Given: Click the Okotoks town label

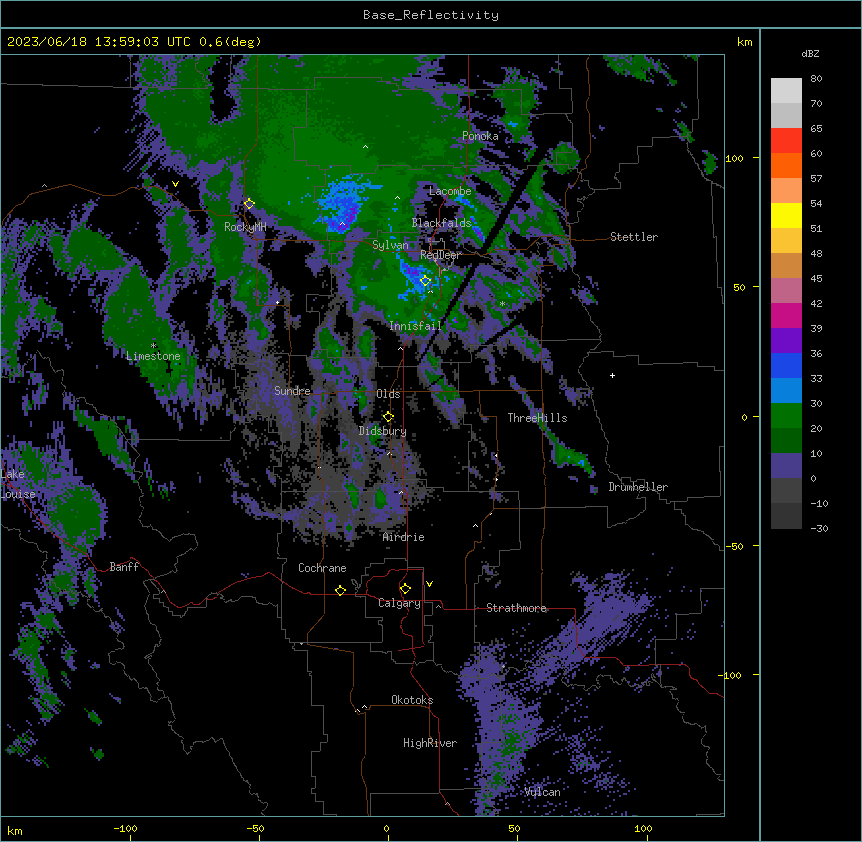Looking at the screenshot, I should pyautogui.click(x=412, y=700).
